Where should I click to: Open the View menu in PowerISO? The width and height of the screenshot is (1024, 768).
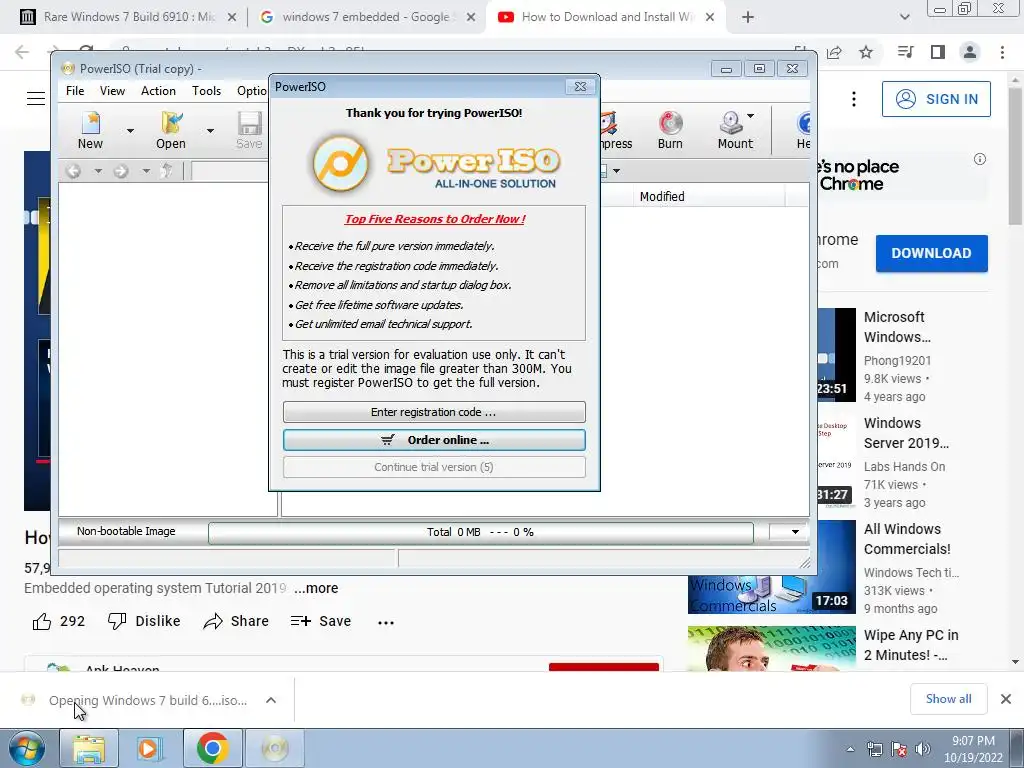[112, 91]
